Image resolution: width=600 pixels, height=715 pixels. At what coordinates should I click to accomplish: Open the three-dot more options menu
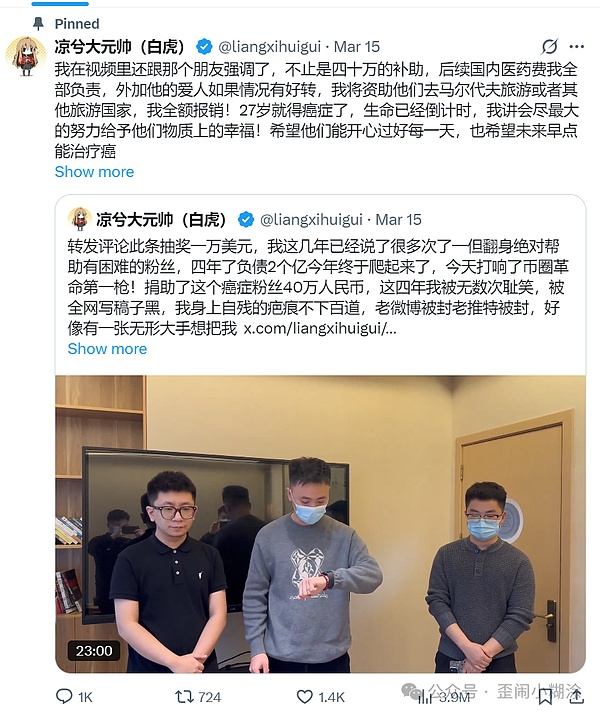click(577, 47)
